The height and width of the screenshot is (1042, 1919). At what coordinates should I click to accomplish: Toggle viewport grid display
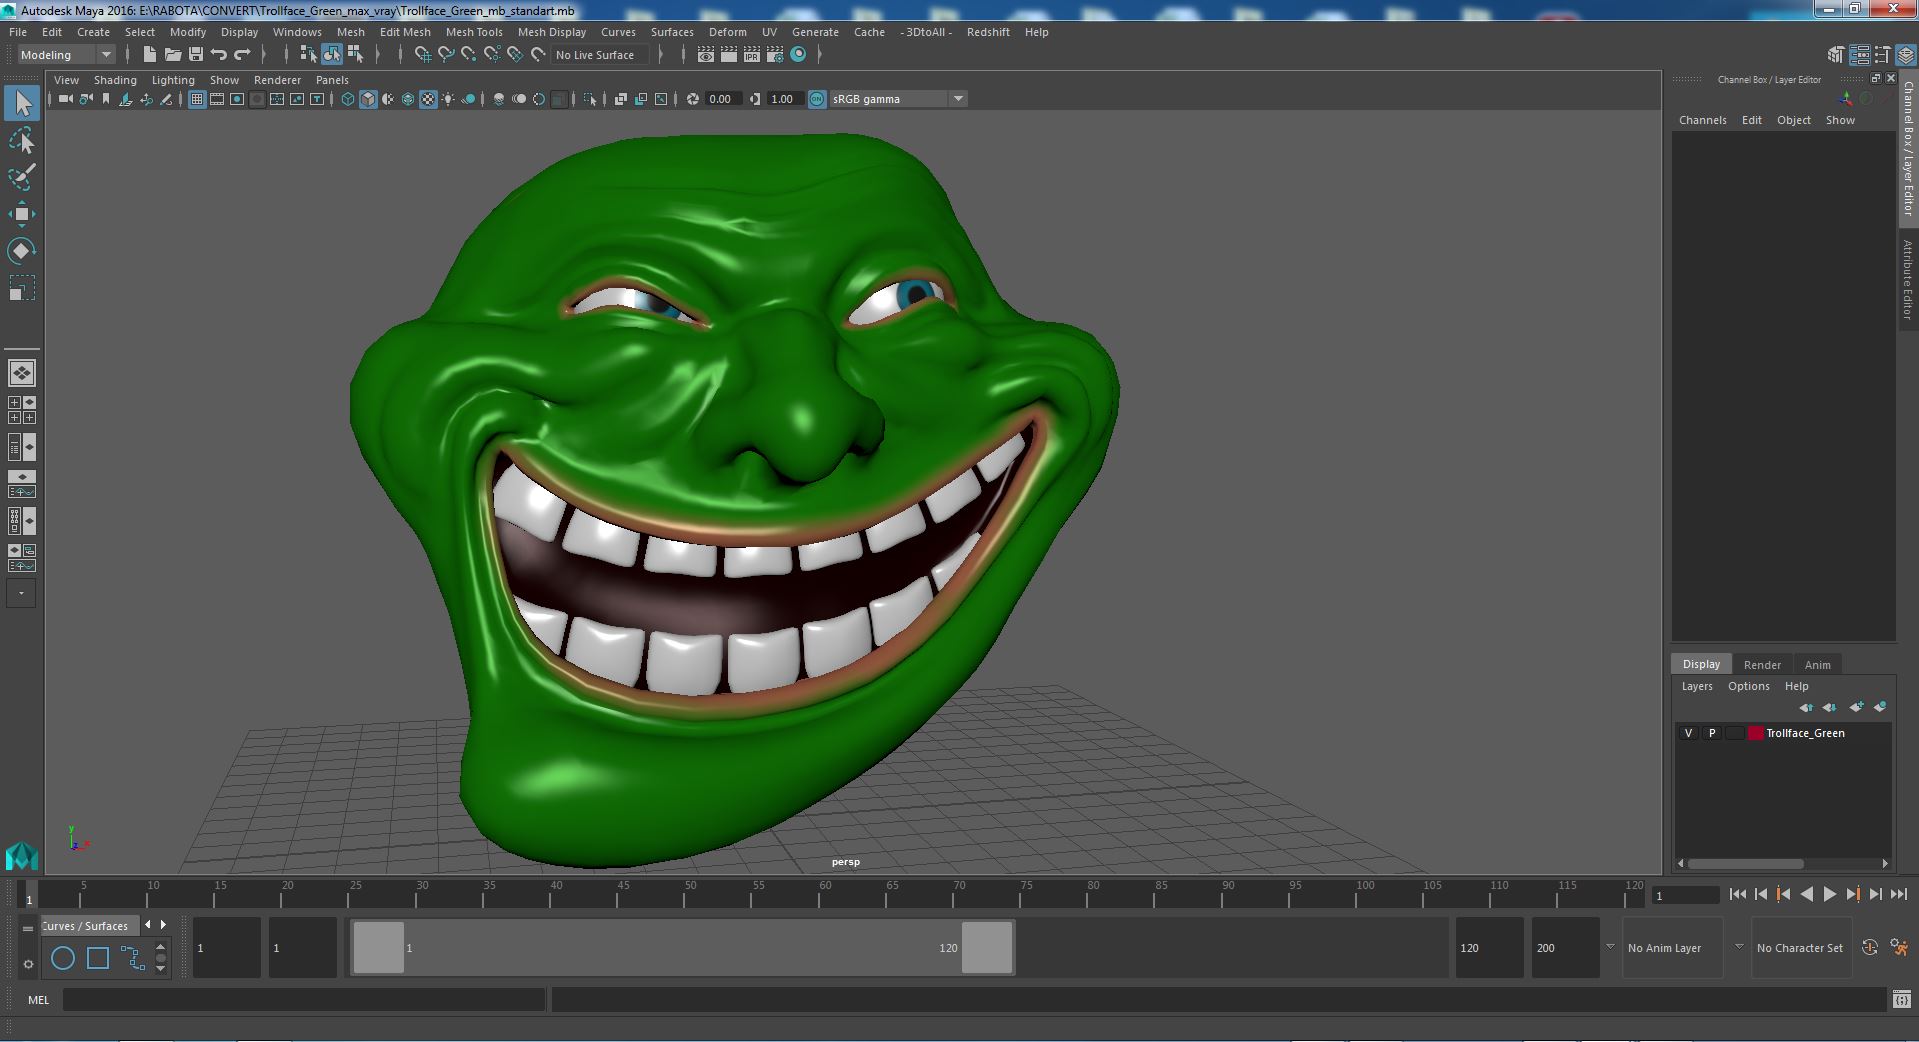coord(196,99)
